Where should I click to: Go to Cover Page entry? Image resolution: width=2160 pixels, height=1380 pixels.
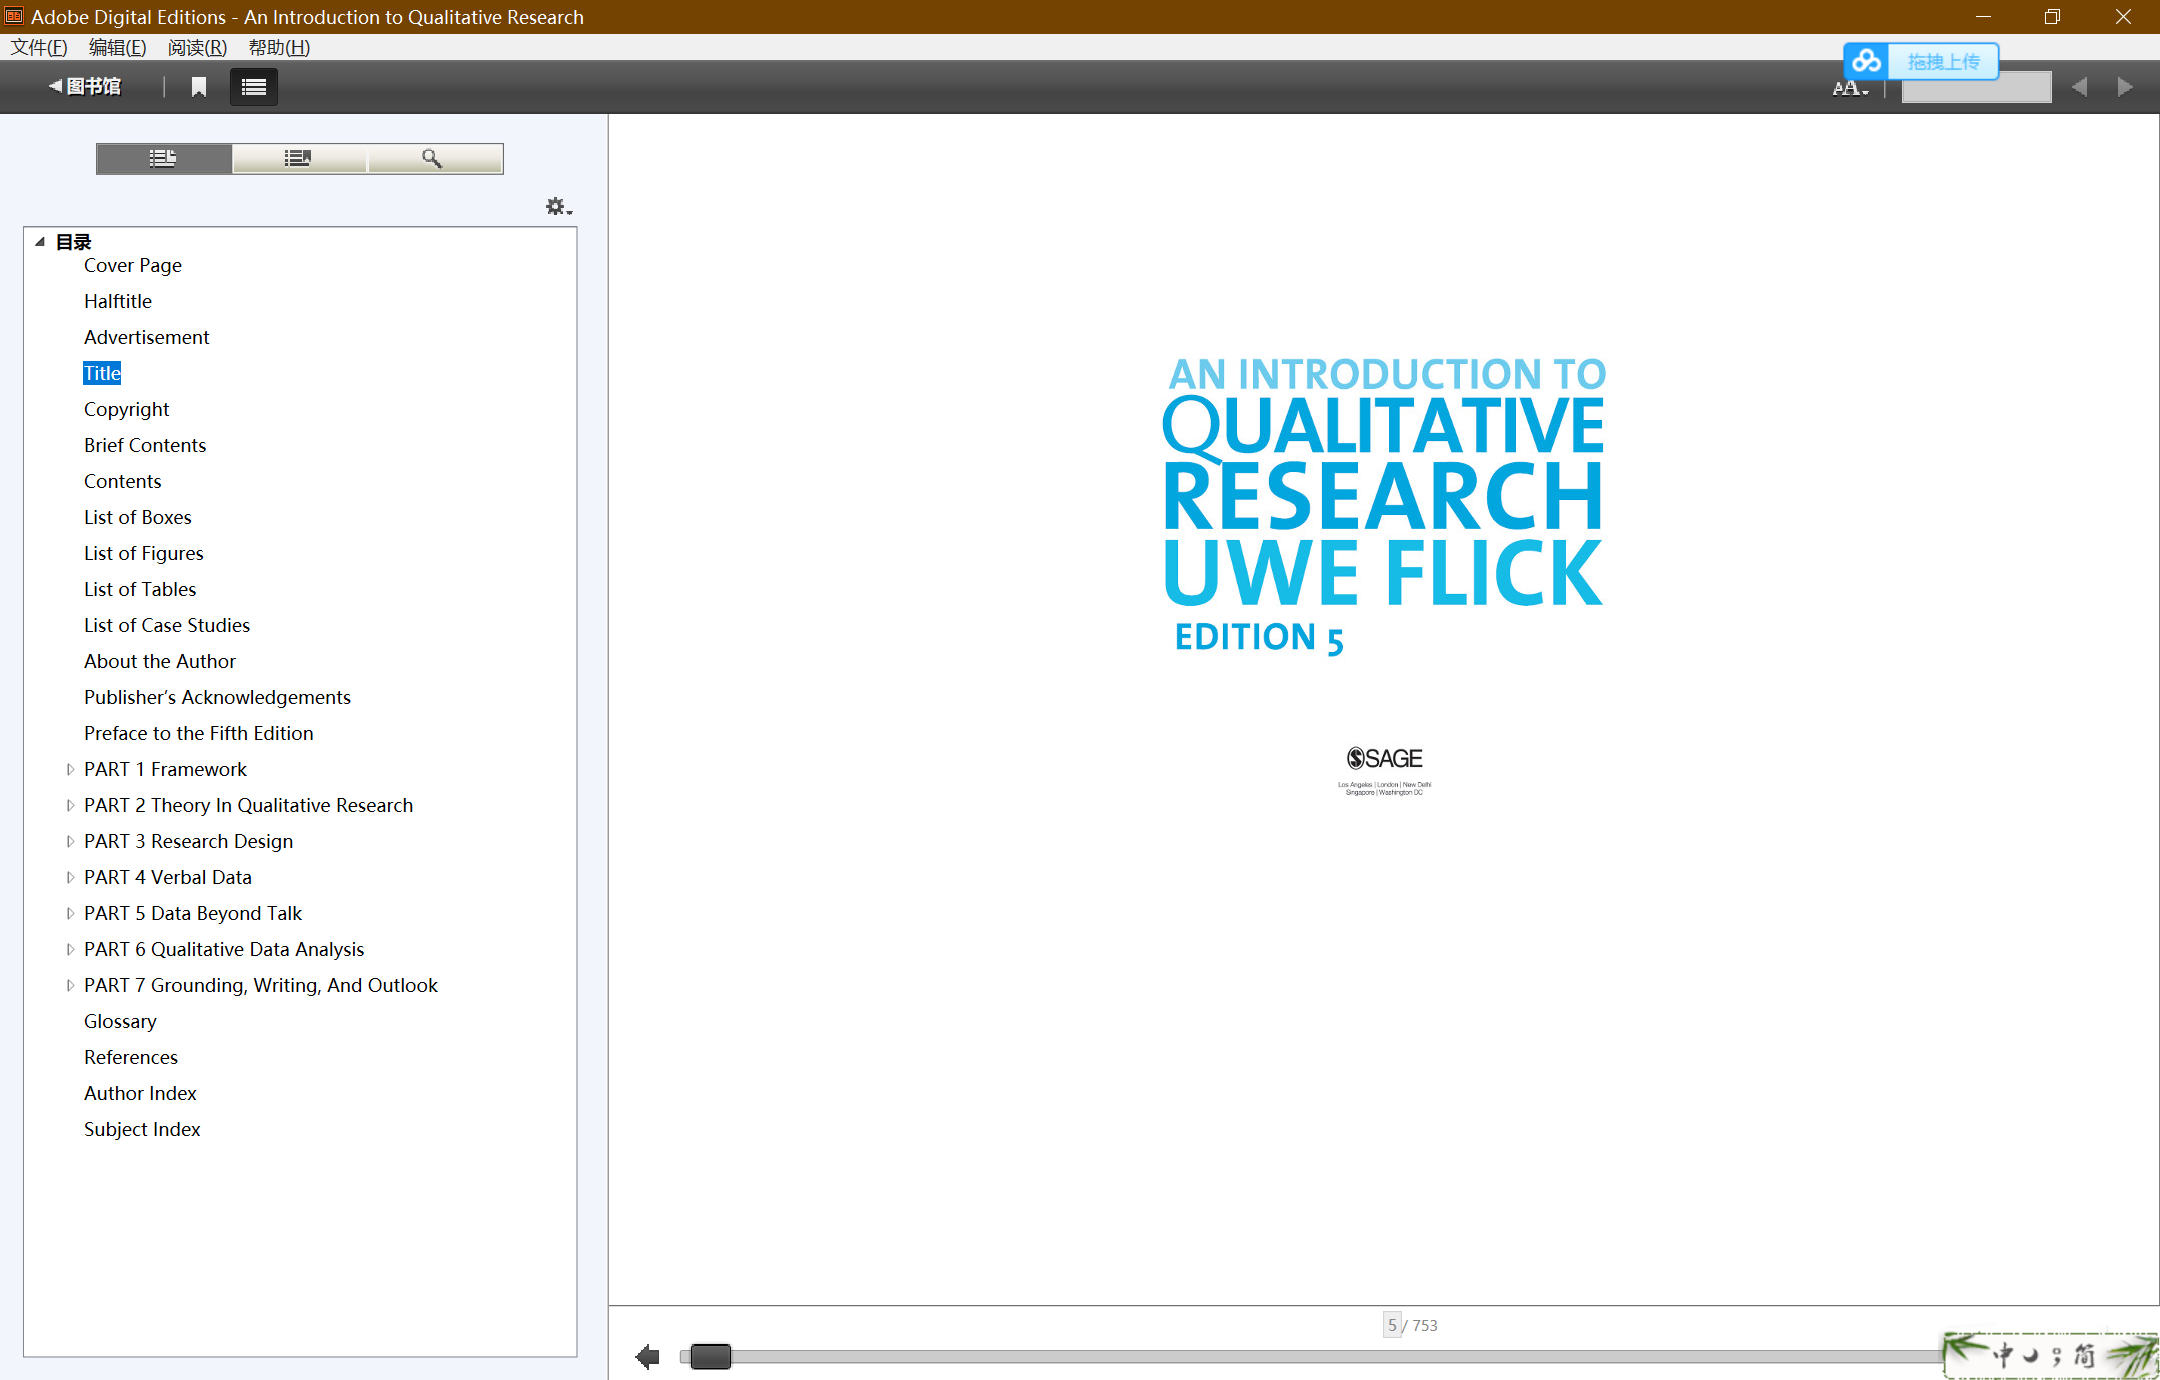(x=133, y=265)
